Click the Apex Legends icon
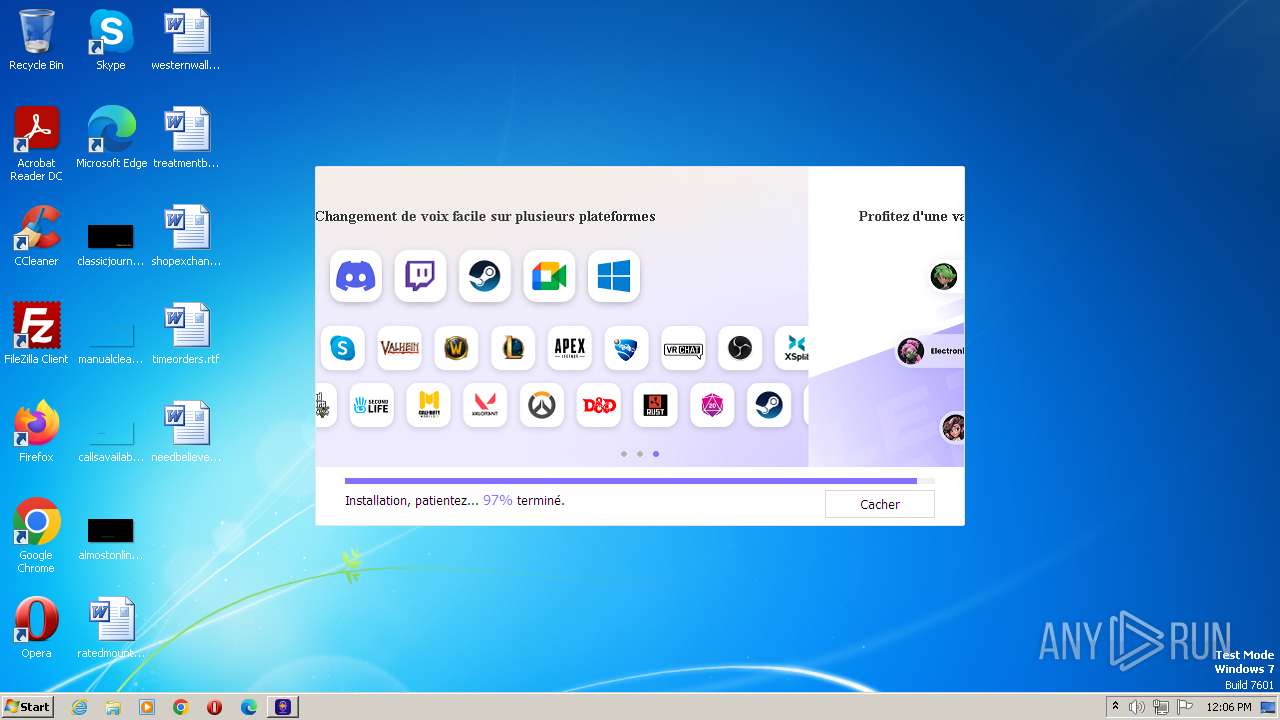The width and height of the screenshot is (1280, 720). [570, 348]
